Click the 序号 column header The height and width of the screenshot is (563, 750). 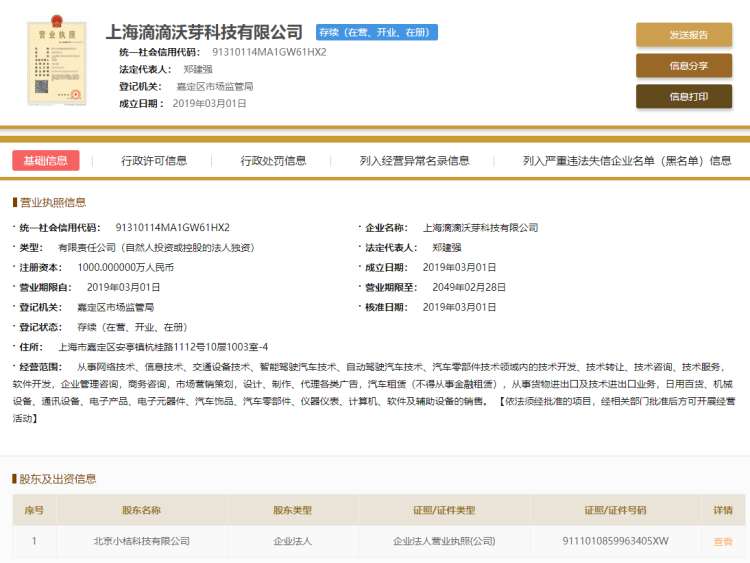pyautogui.click(x=34, y=510)
